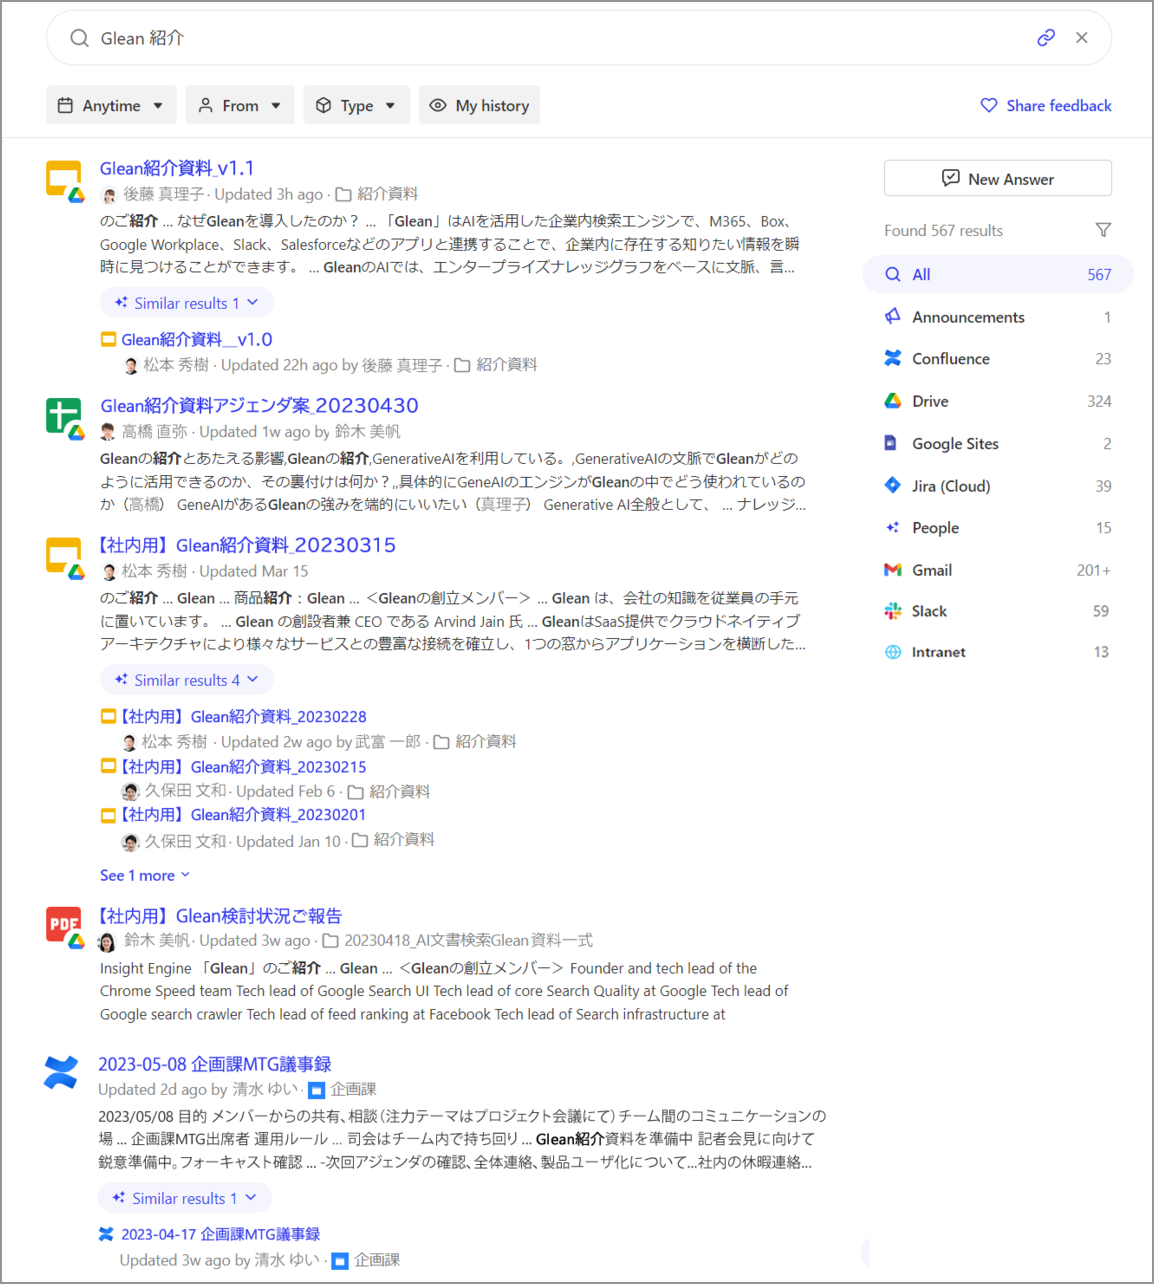Expand See 1 more results

click(145, 875)
